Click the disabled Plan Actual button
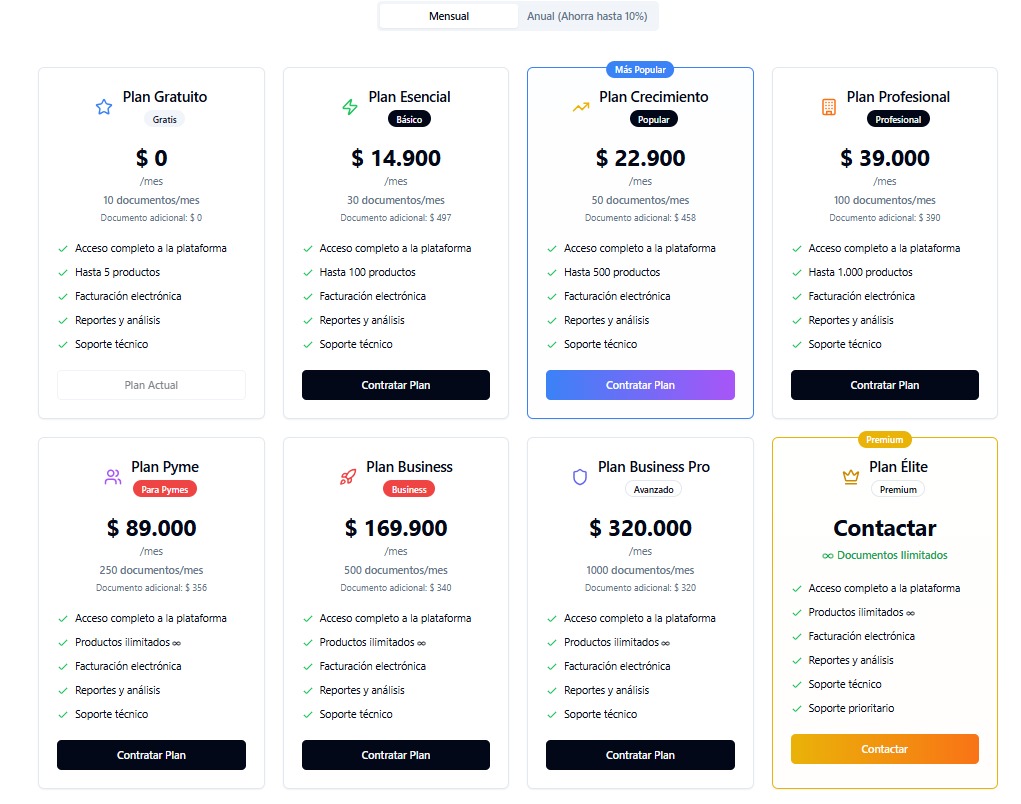The height and width of the screenshot is (804, 1021). pyautogui.click(x=151, y=385)
